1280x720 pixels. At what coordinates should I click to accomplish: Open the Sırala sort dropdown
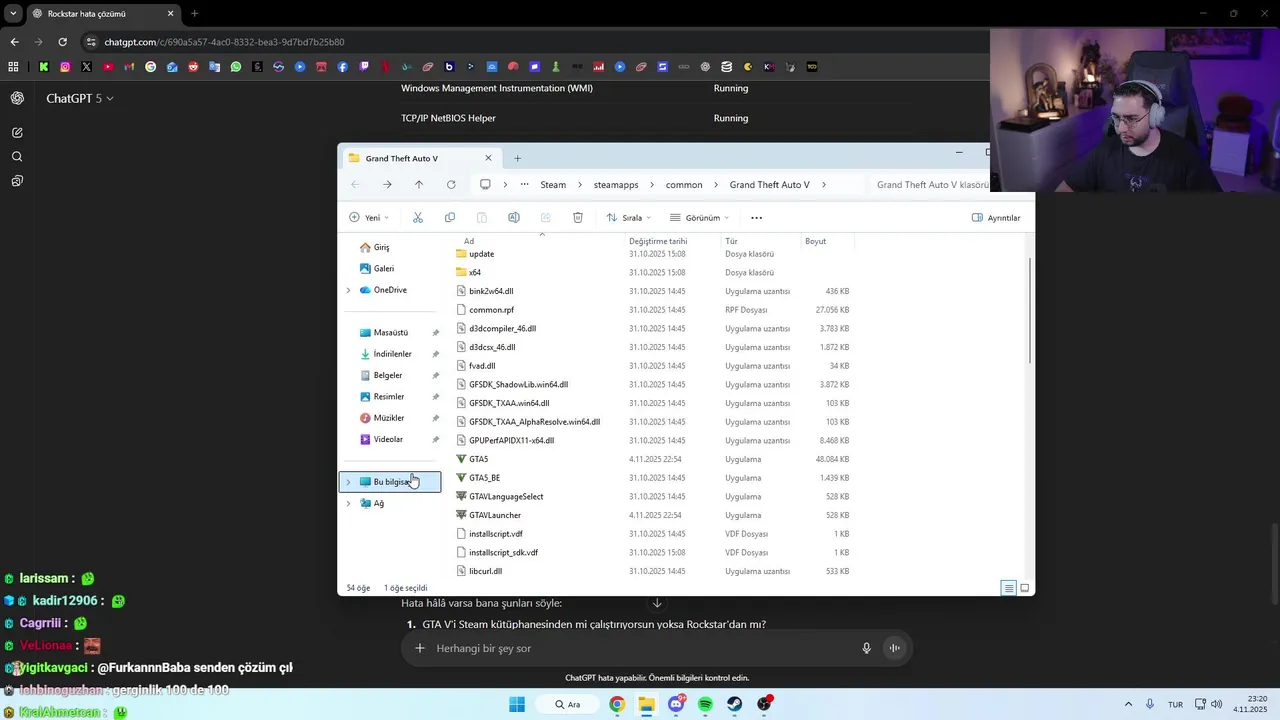629,217
